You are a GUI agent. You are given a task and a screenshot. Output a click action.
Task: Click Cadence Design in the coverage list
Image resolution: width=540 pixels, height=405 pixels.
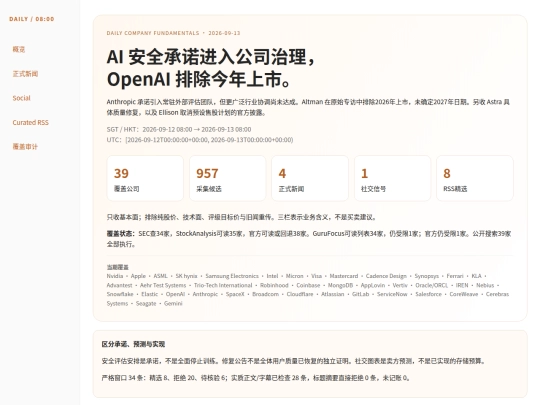click(x=386, y=276)
